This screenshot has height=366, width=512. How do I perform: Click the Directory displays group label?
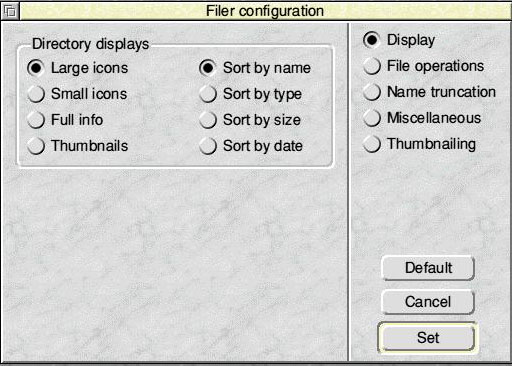90,44
